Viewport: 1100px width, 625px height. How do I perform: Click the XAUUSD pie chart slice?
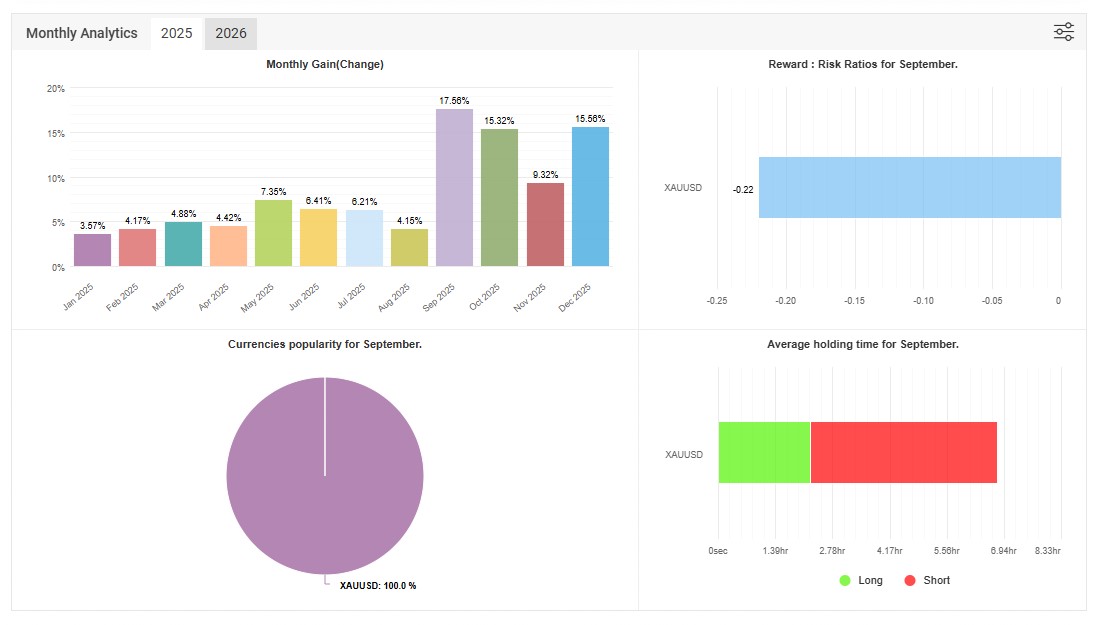[x=324, y=476]
